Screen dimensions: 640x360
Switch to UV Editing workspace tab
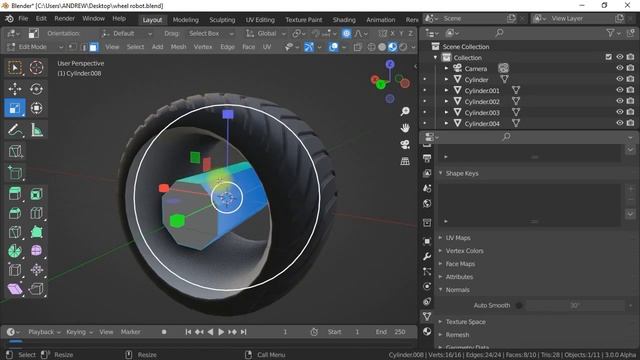point(260,20)
